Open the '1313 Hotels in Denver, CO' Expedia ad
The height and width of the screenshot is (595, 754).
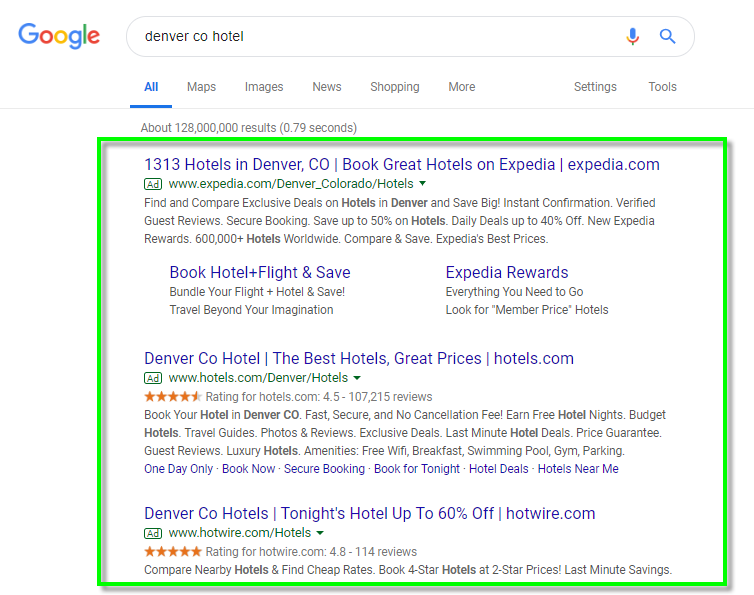point(402,165)
